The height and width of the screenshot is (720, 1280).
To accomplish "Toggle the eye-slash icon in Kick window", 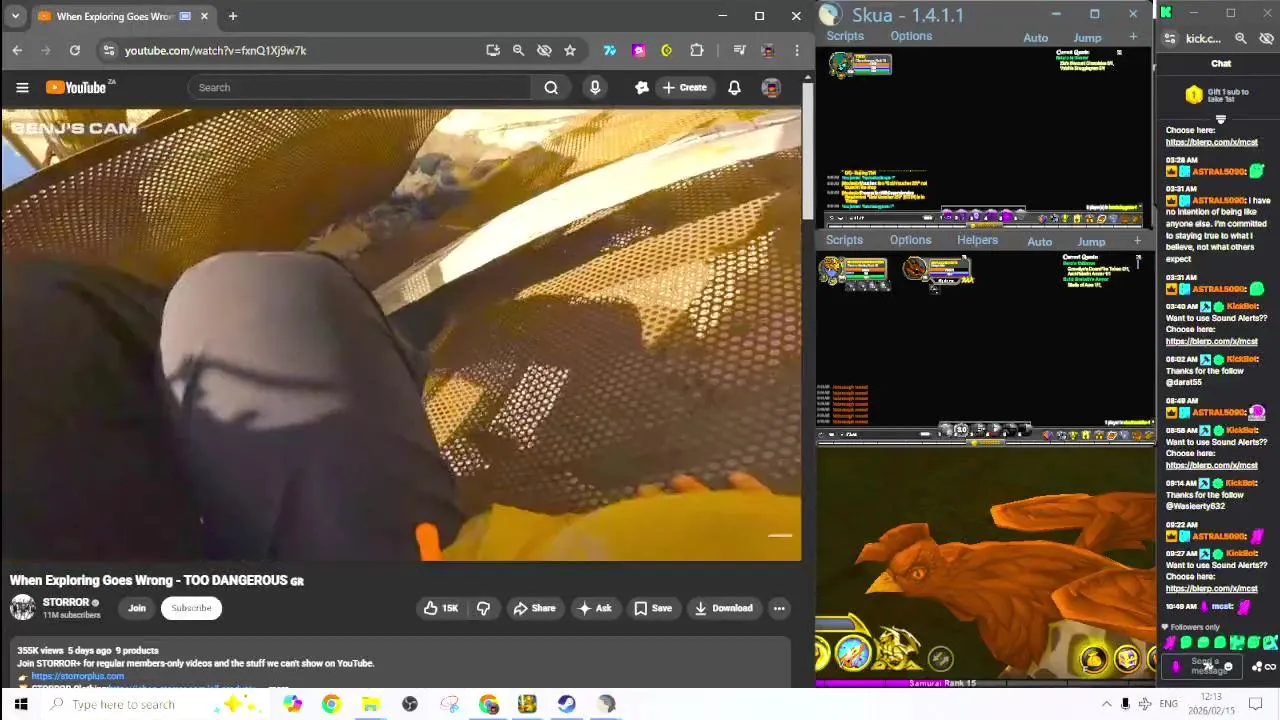I will coord(1266,39).
